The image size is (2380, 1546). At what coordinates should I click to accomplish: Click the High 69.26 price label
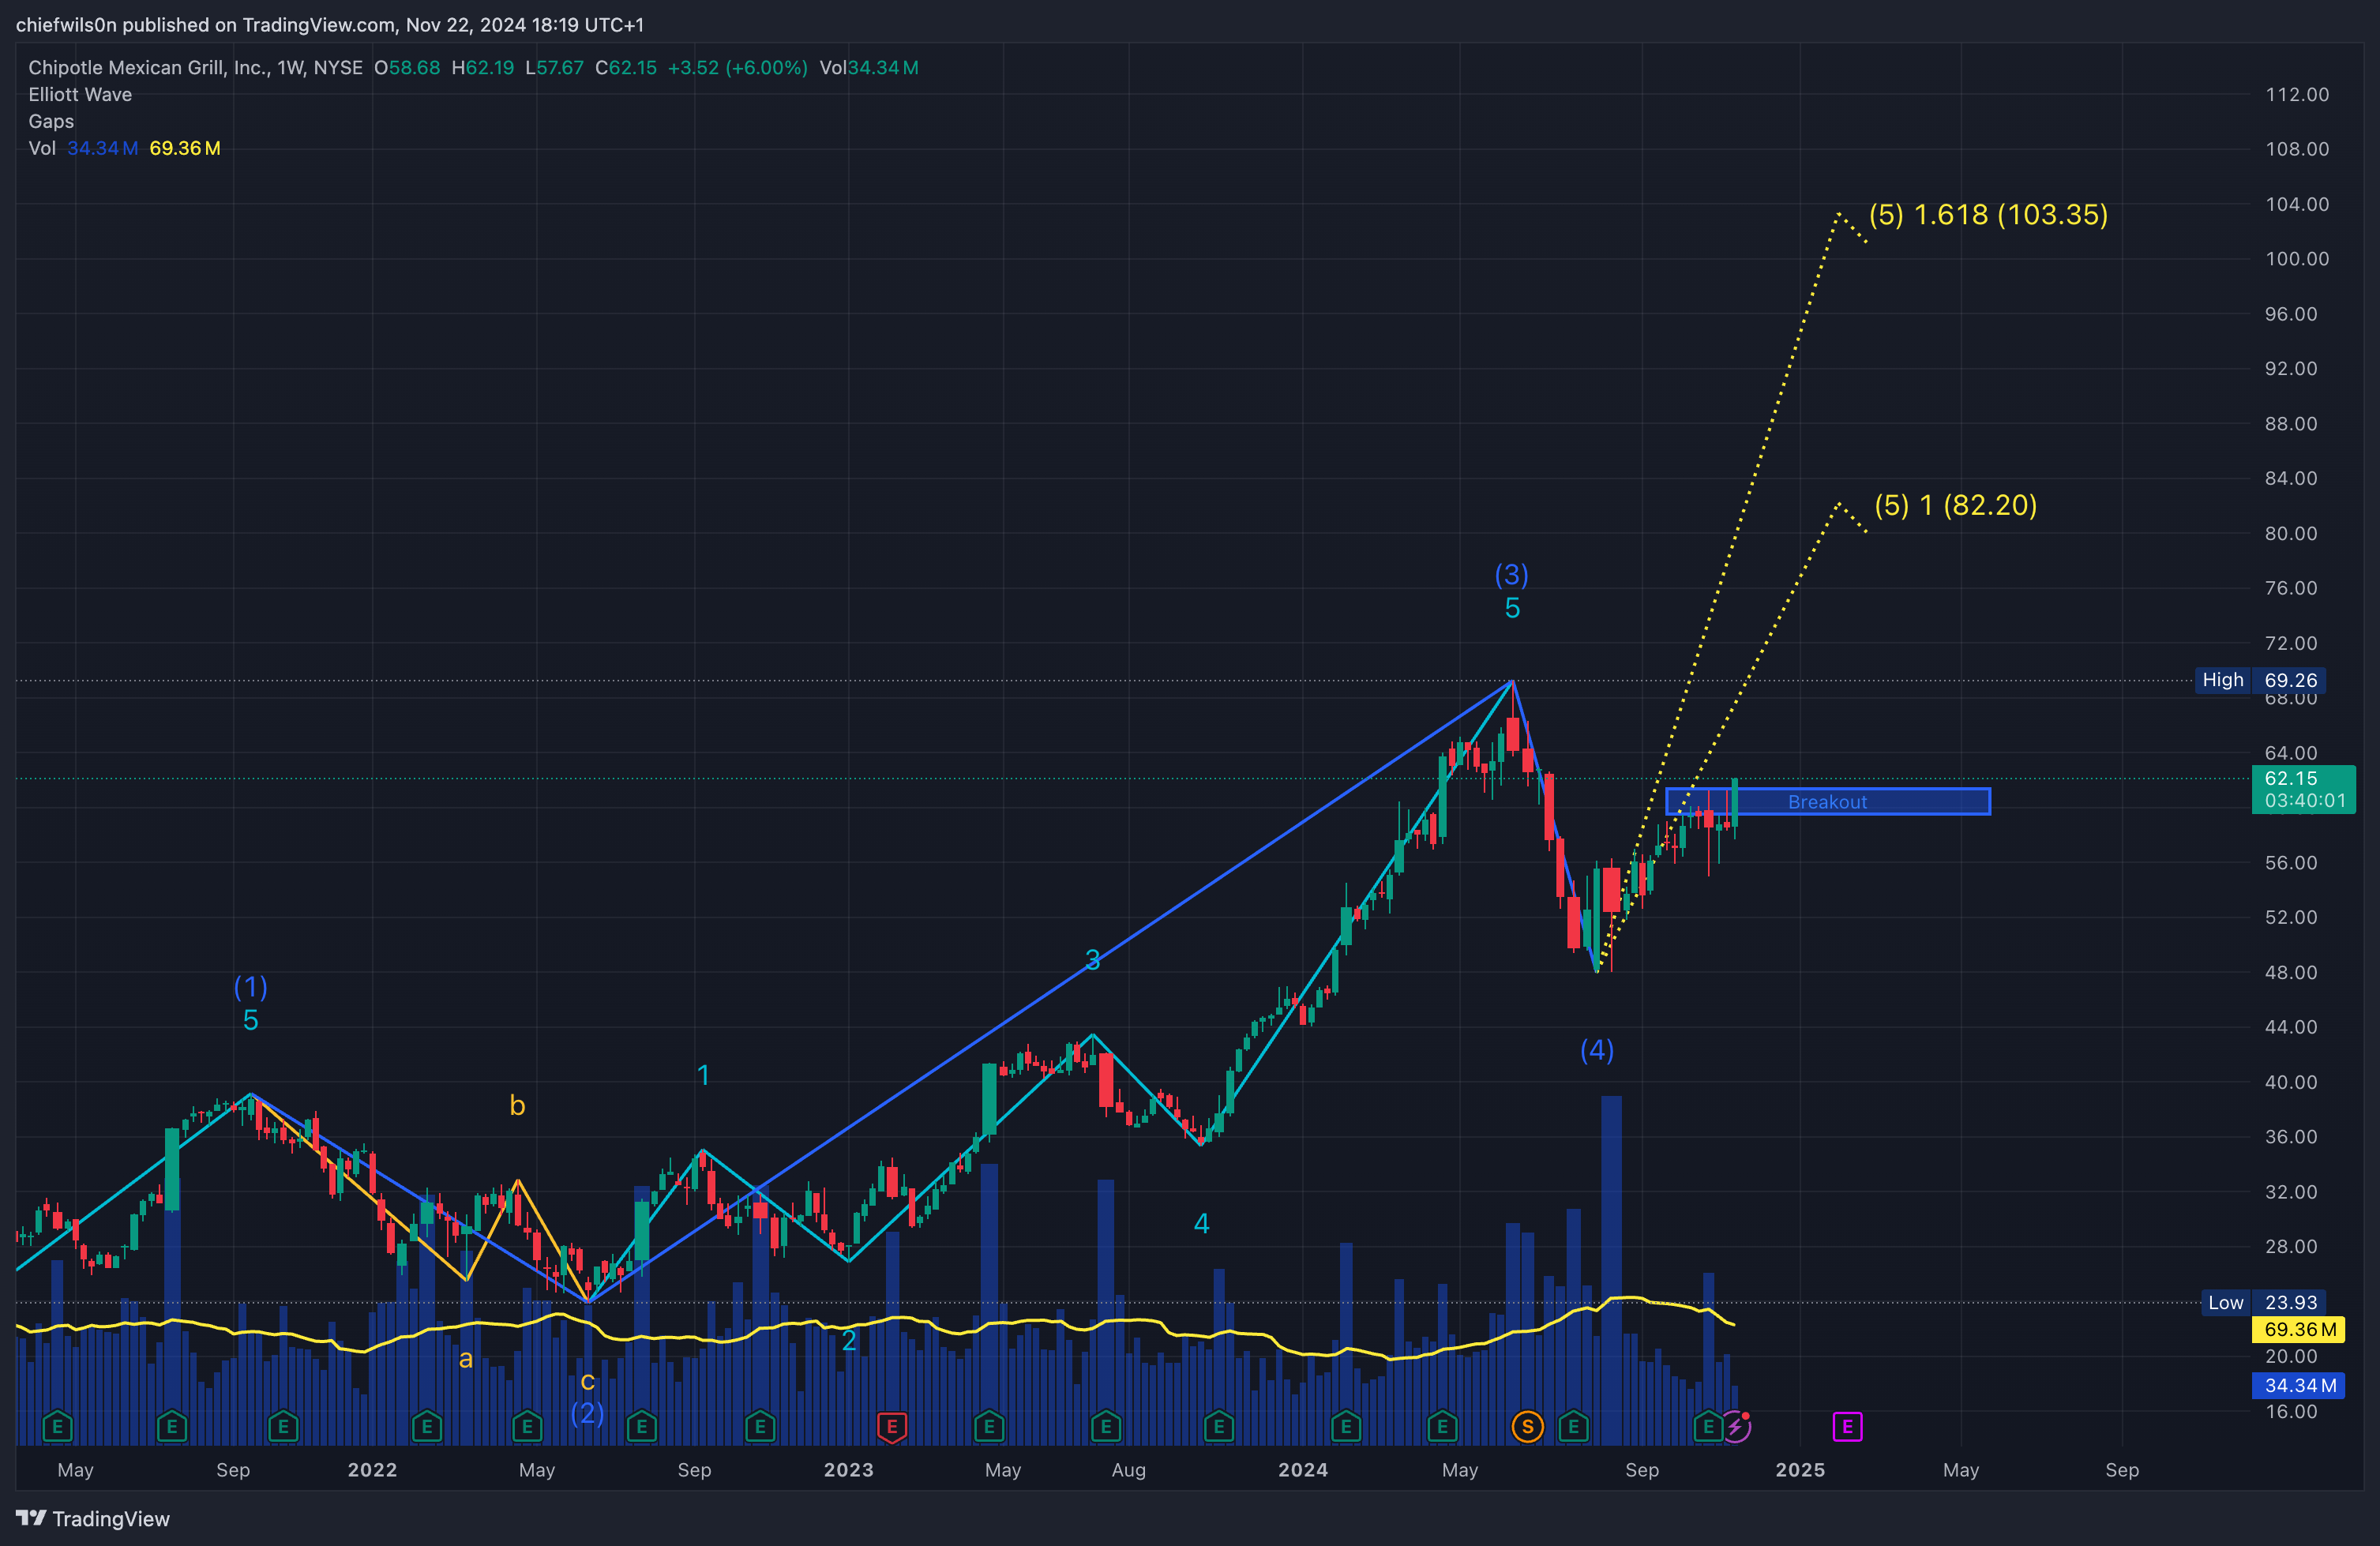[2260, 680]
